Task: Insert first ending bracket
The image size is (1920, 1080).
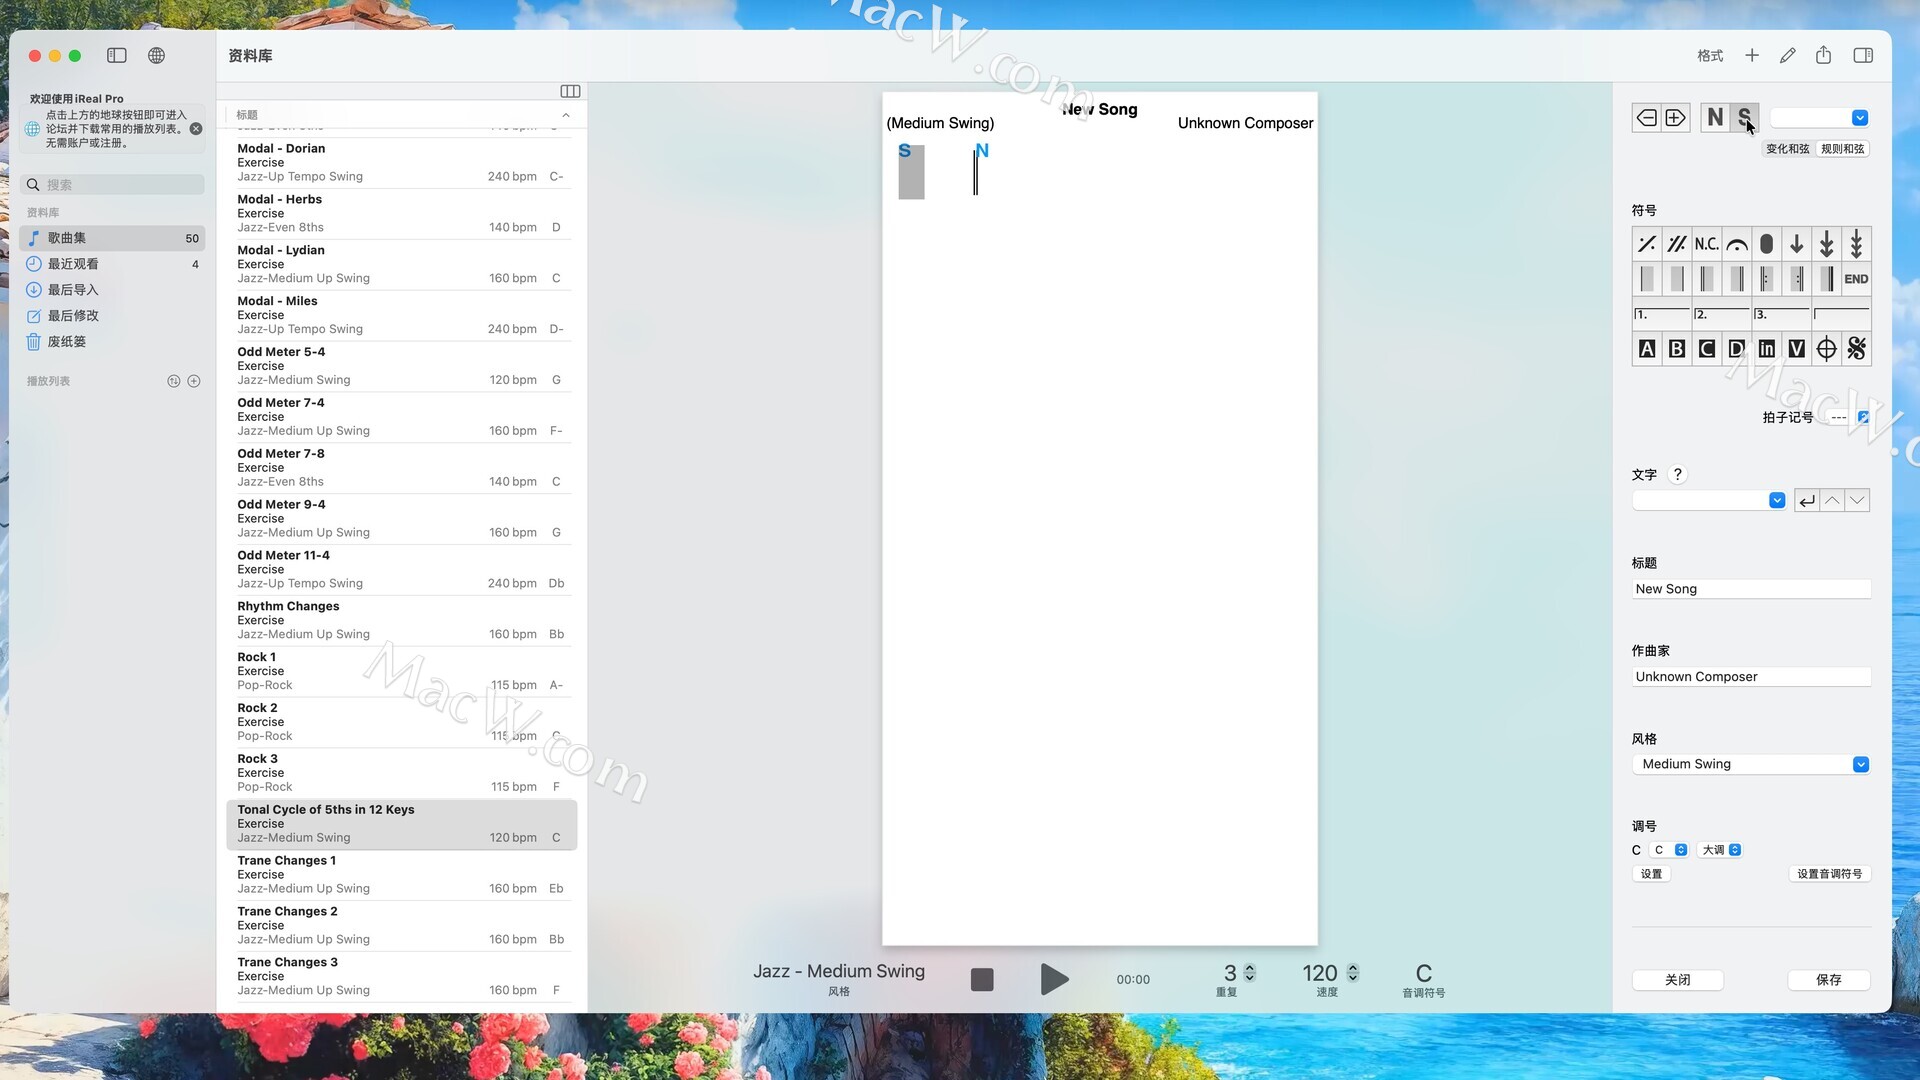Action: [x=1661, y=315]
